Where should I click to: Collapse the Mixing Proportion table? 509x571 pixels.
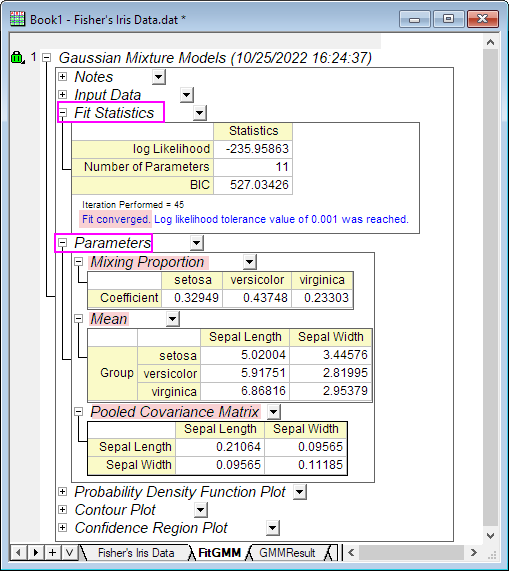click(79, 262)
